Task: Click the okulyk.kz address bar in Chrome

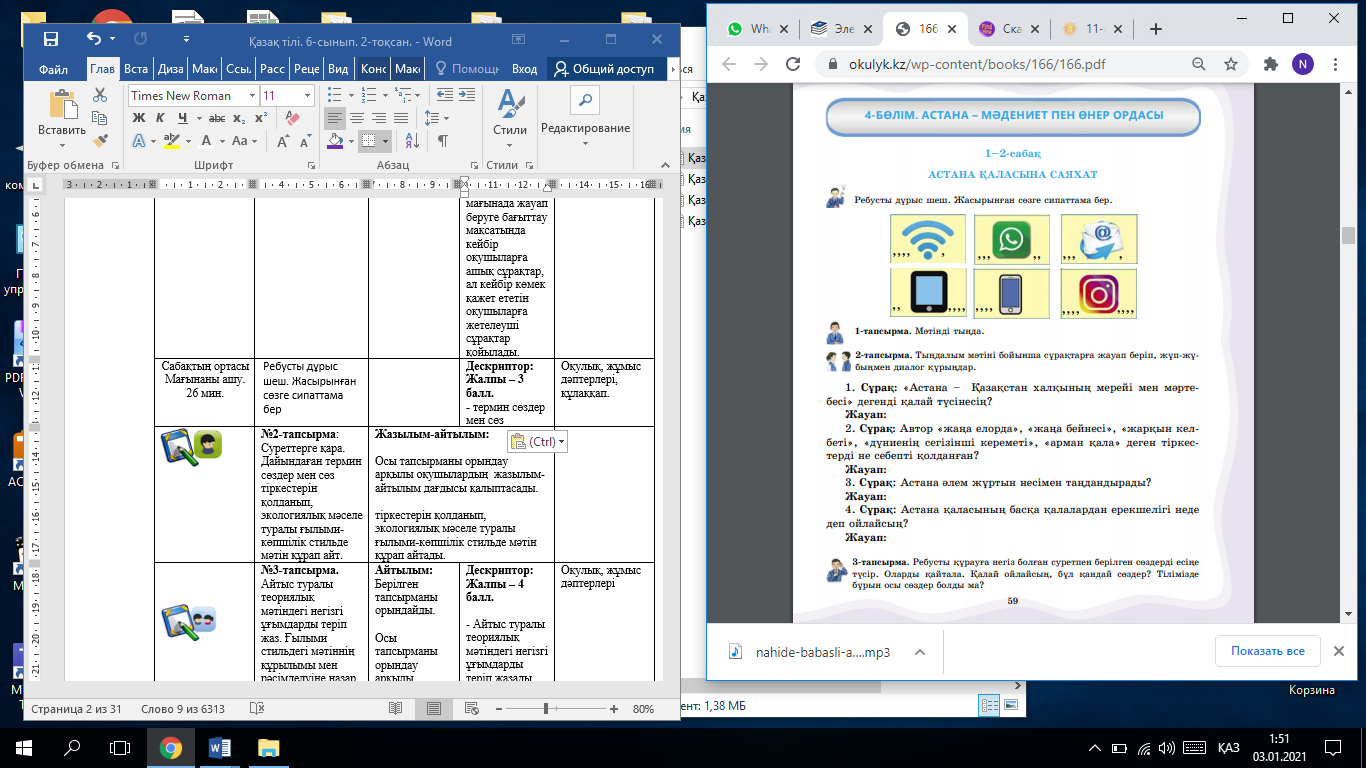Action: point(1000,64)
